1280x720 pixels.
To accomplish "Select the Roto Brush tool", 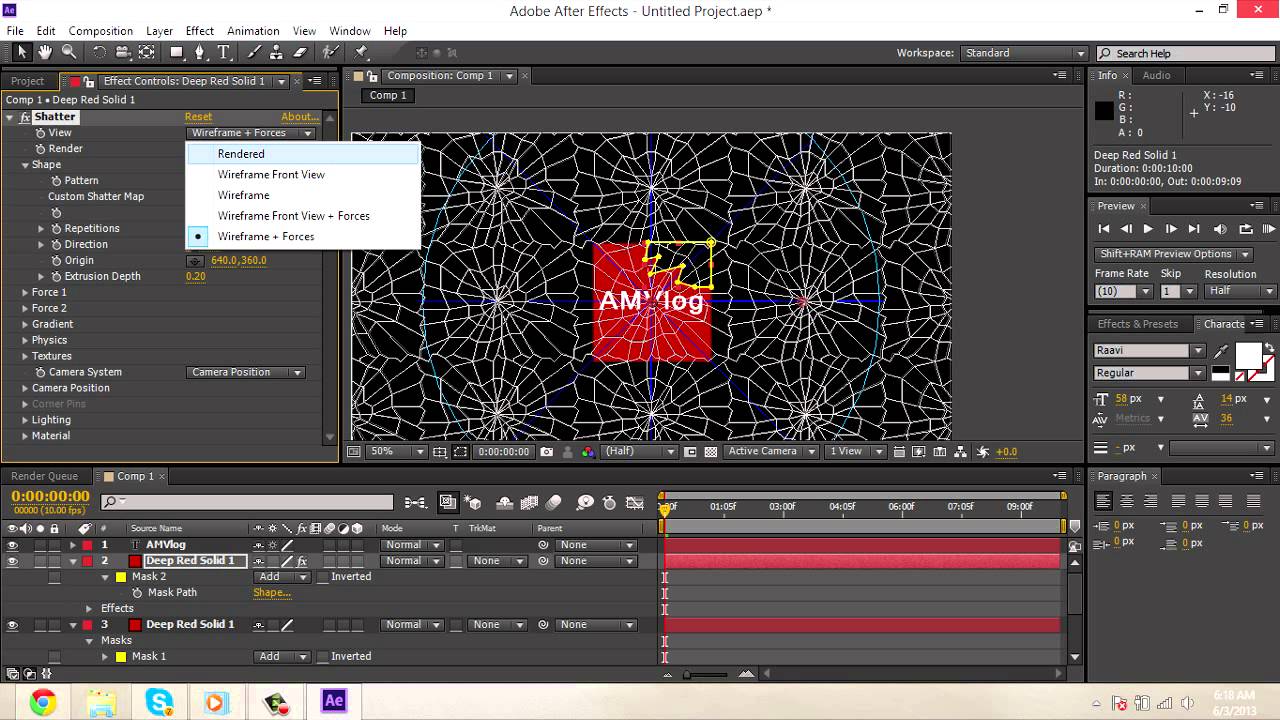I will (x=330, y=53).
